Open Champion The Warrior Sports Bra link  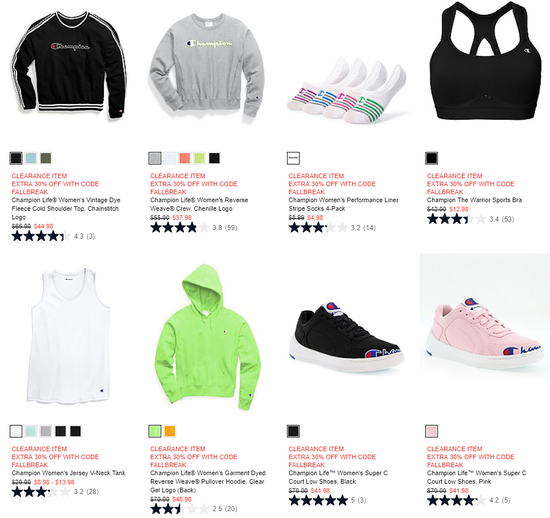point(474,200)
